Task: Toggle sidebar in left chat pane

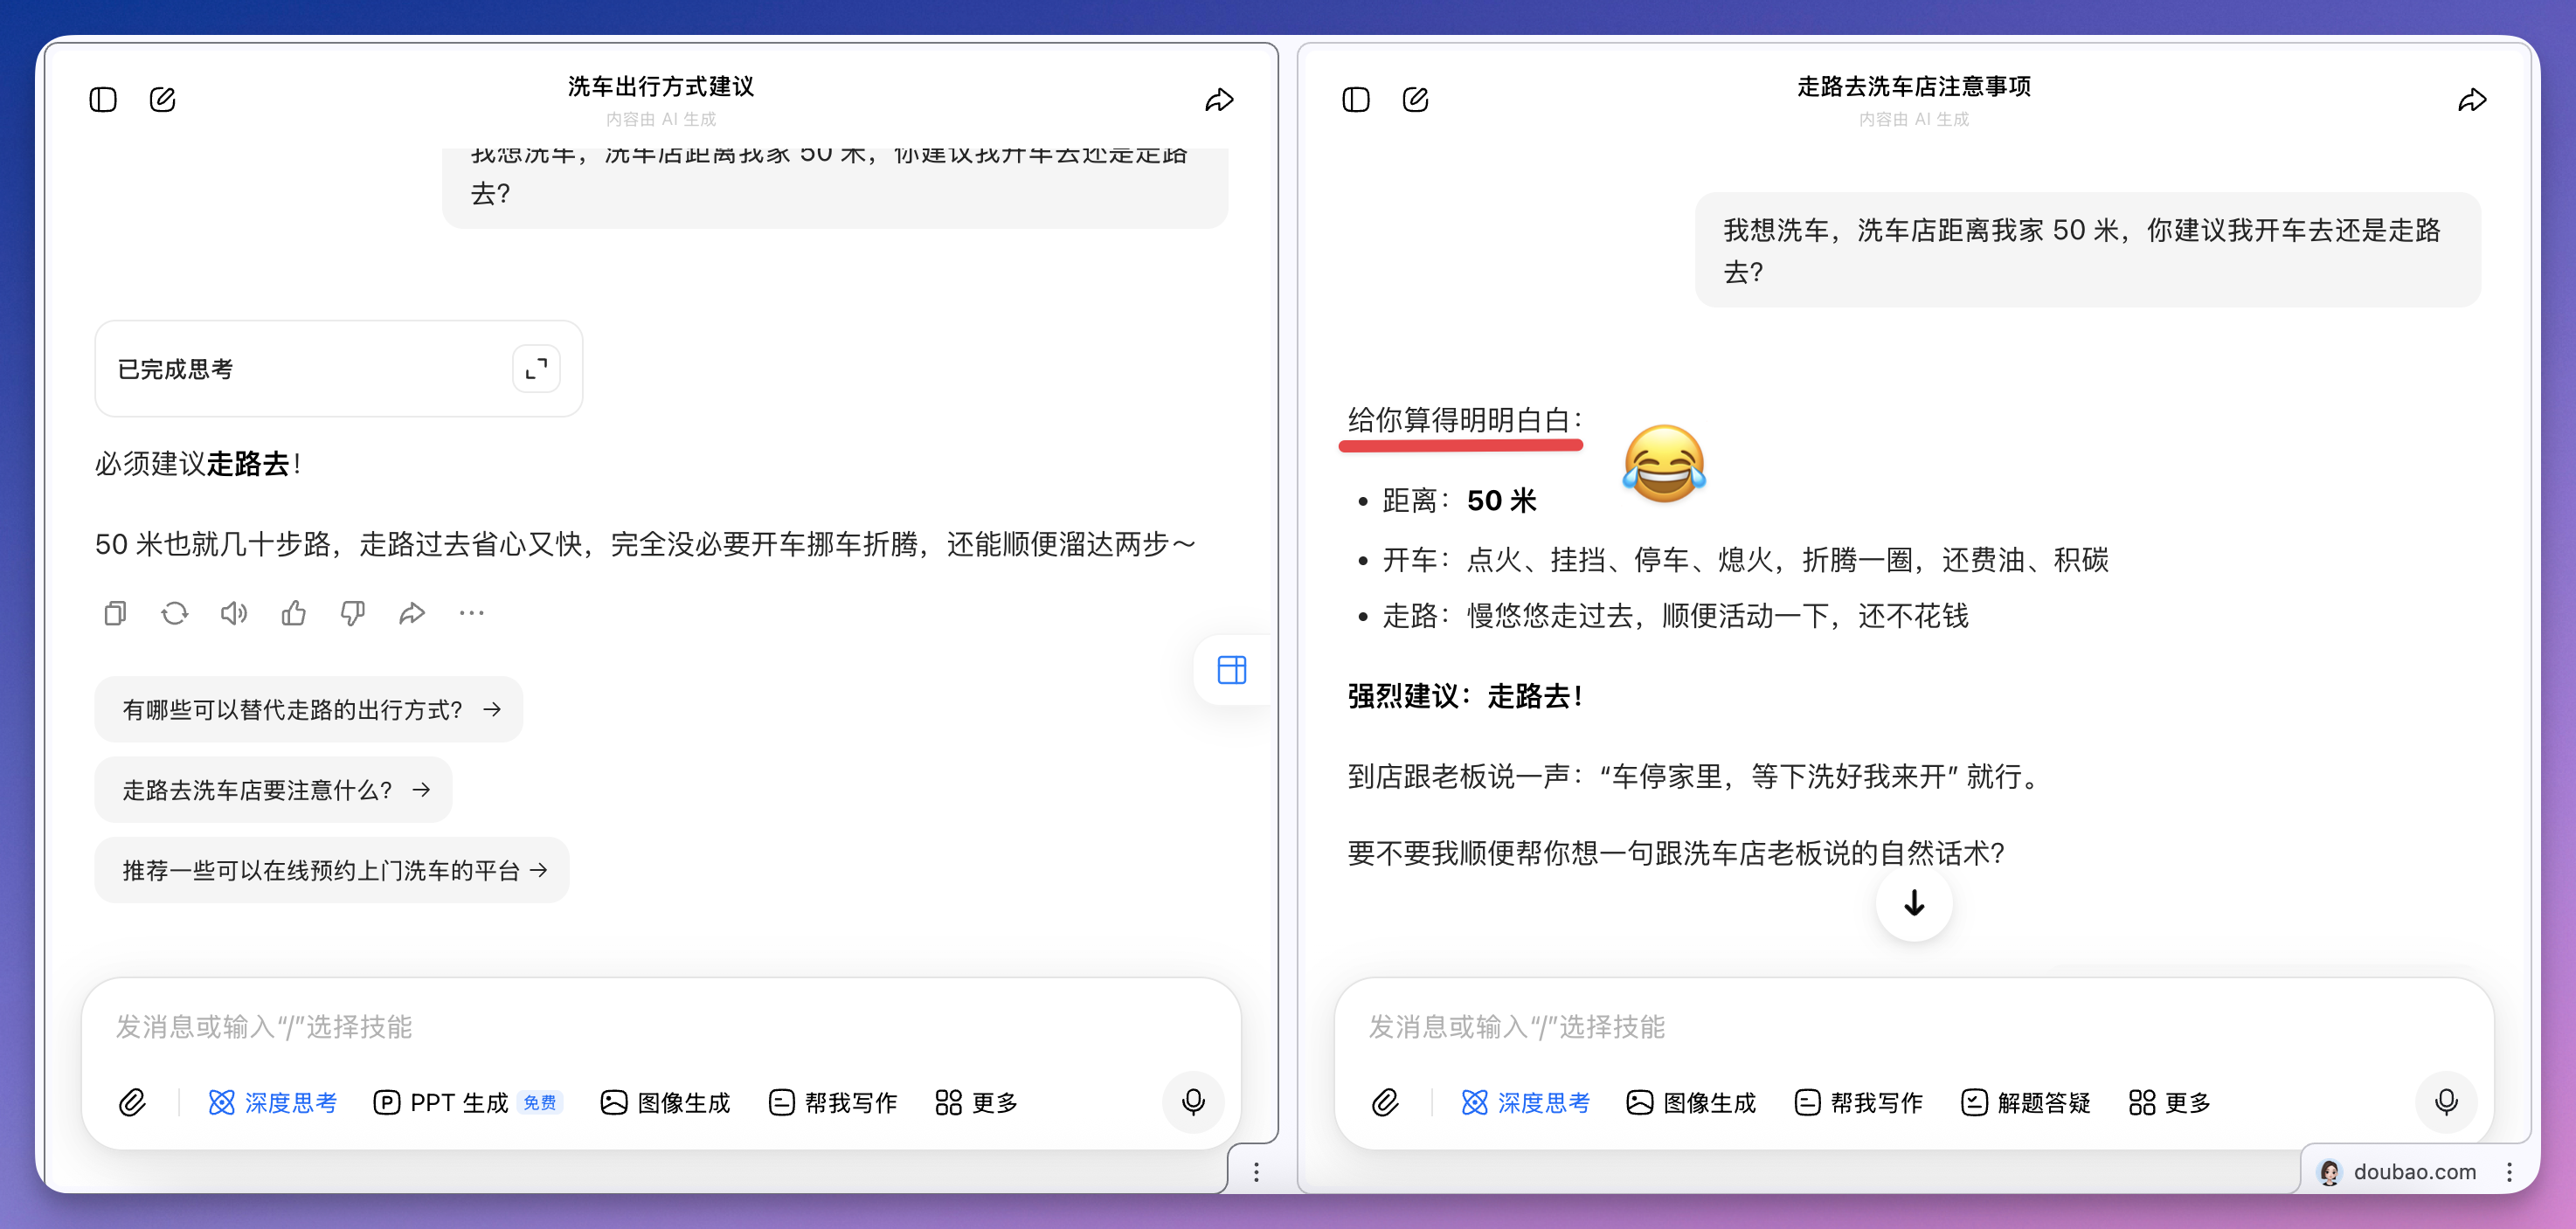Action: pyautogui.click(x=103, y=100)
